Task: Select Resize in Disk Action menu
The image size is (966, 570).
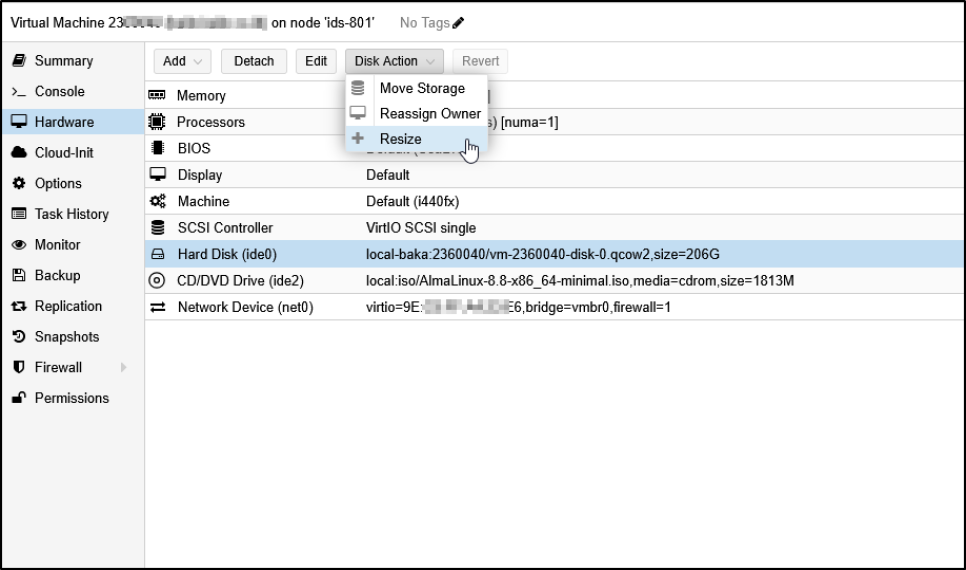Action: [400, 139]
